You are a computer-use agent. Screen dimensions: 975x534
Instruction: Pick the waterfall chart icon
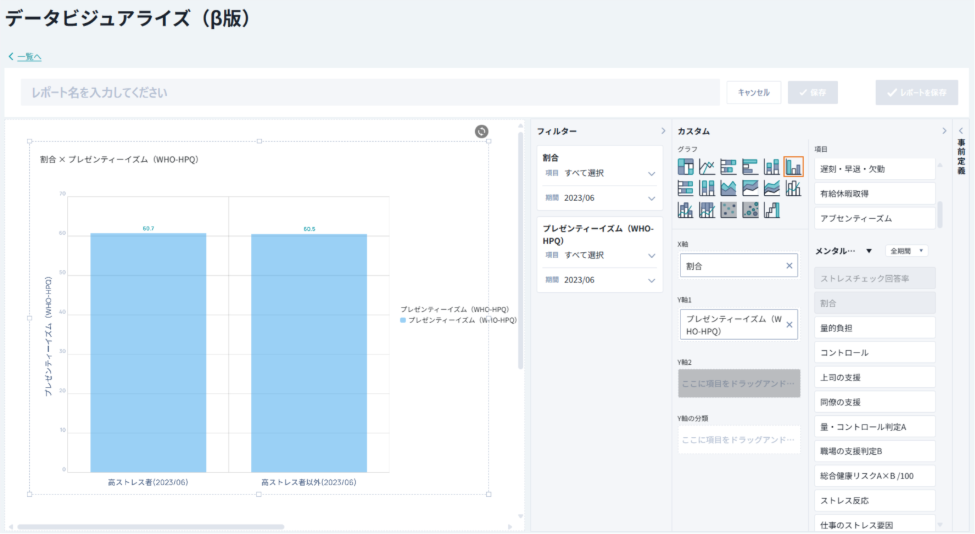(772, 210)
